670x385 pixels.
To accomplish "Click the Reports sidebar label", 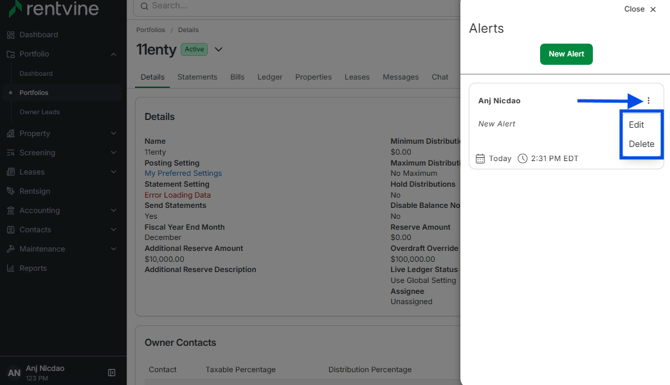I will click(33, 268).
